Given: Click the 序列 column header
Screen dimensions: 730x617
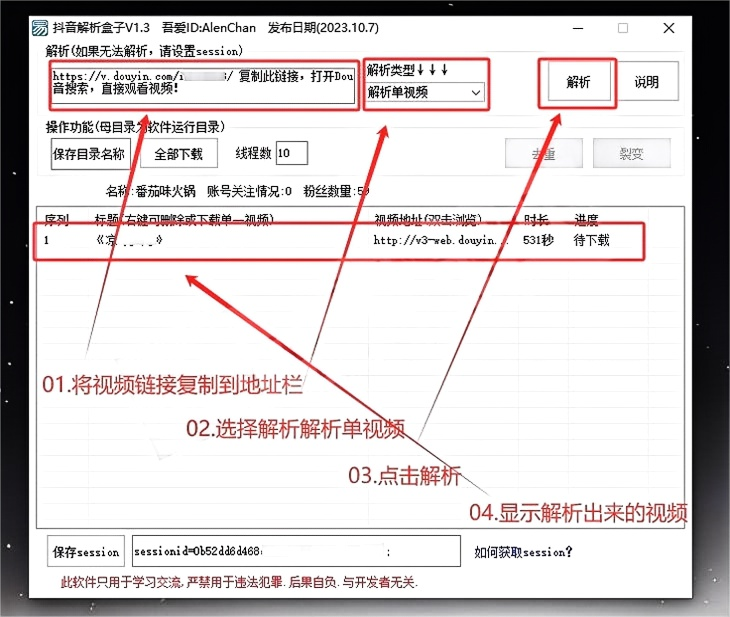Looking at the screenshot, I should [x=57, y=219].
